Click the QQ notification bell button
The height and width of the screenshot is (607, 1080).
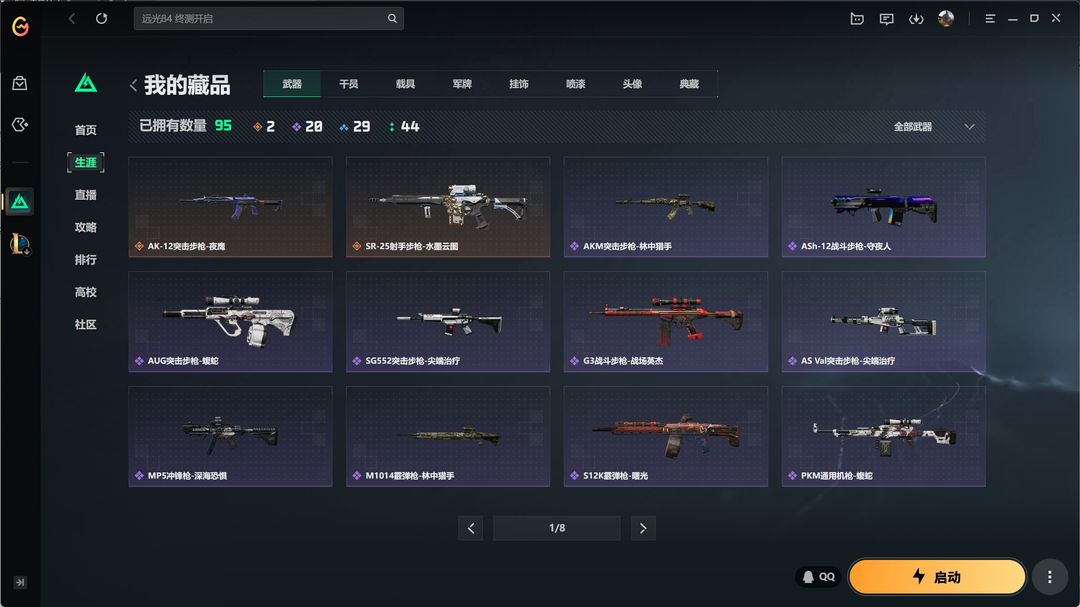click(x=818, y=577)
